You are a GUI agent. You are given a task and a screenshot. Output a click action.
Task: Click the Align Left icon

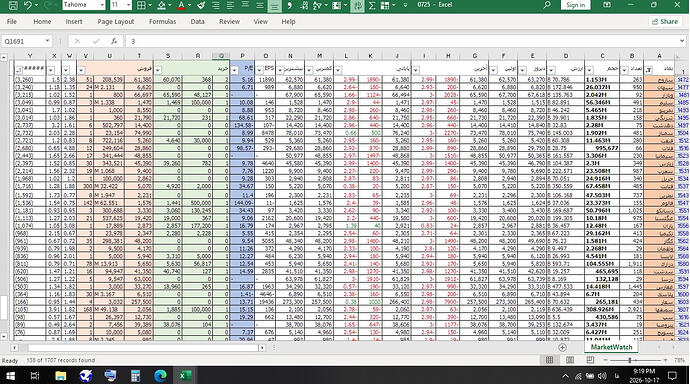tap(230, 5)
